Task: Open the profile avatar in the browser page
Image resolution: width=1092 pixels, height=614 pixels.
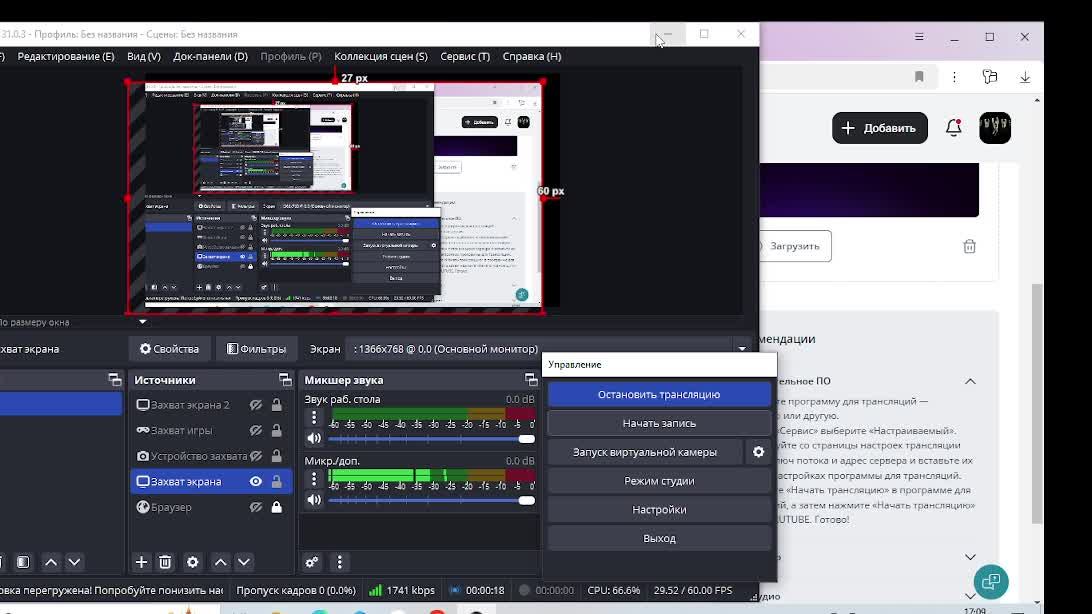Action: [995, 128]
